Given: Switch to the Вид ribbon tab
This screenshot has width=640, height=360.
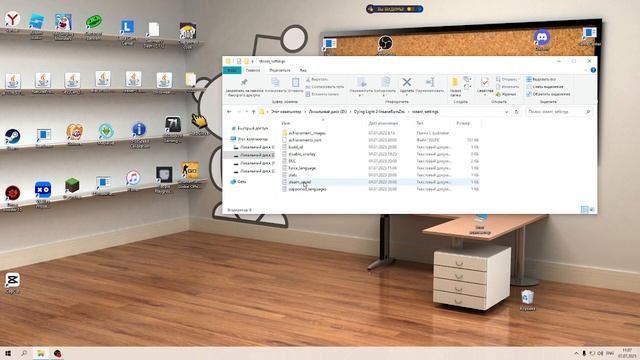Looking at the screenshot, I should click(x=303, y=70).
